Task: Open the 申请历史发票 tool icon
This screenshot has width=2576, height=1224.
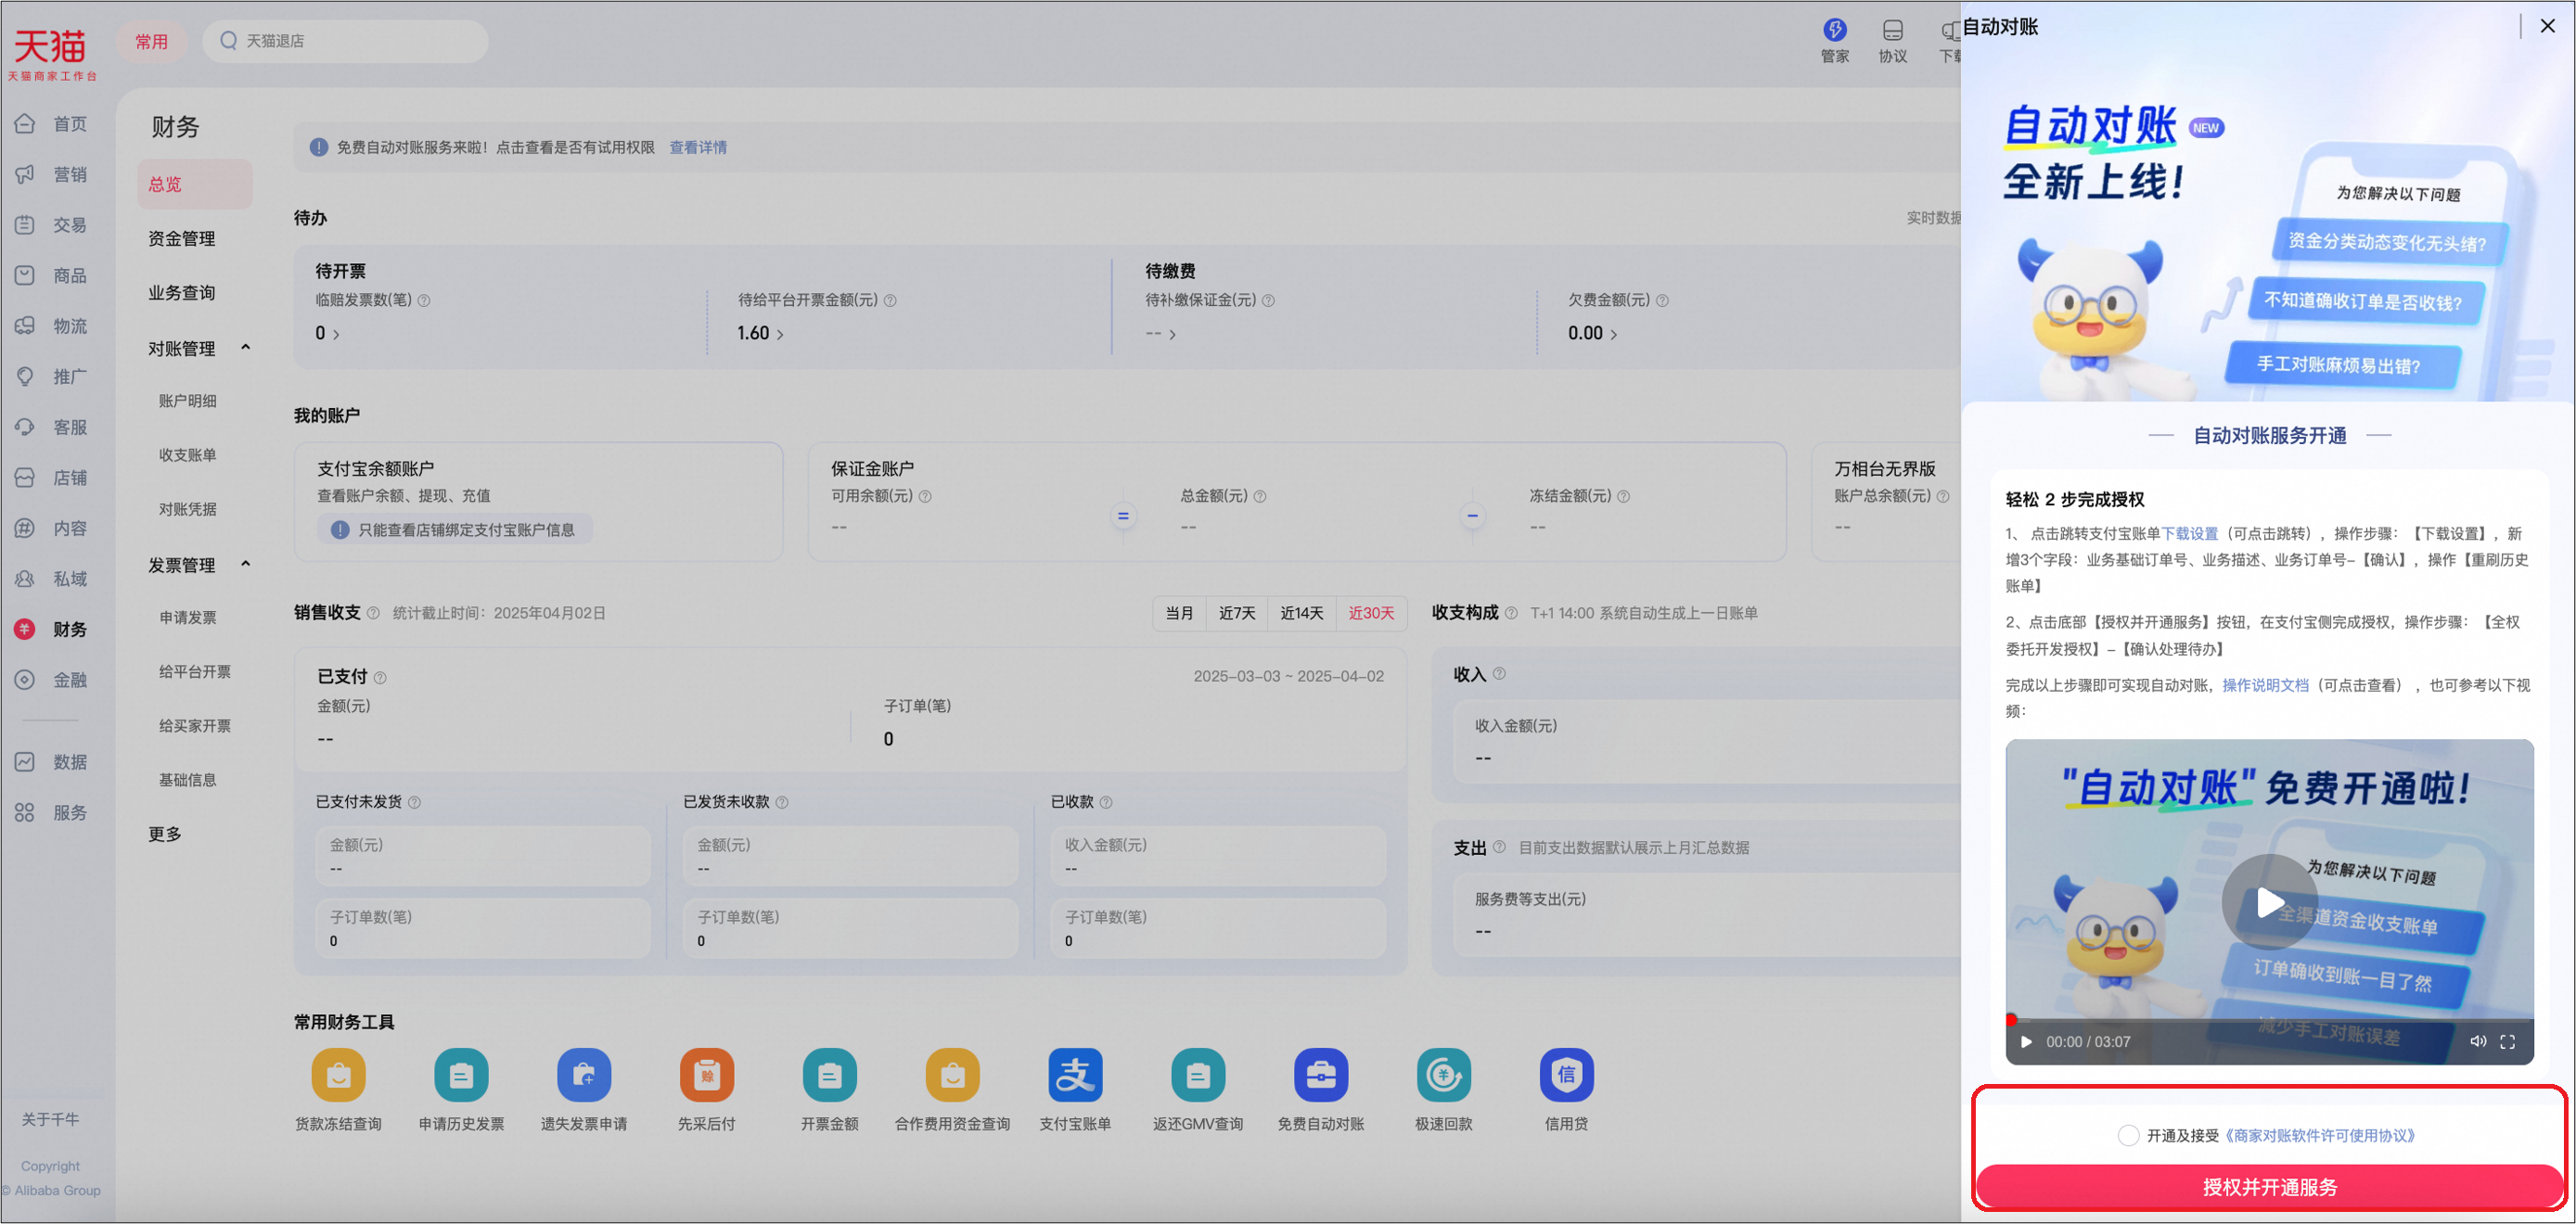Action: click(x=461, y=1074)
